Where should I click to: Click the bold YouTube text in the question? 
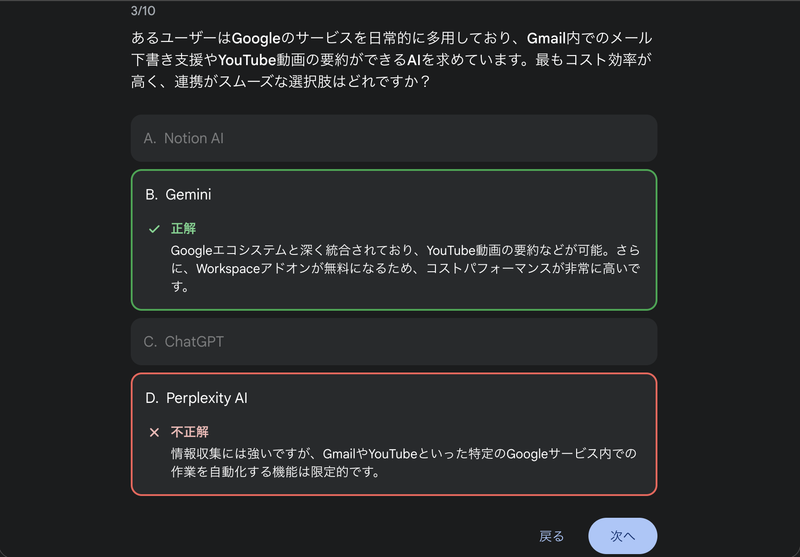[247, 60]
